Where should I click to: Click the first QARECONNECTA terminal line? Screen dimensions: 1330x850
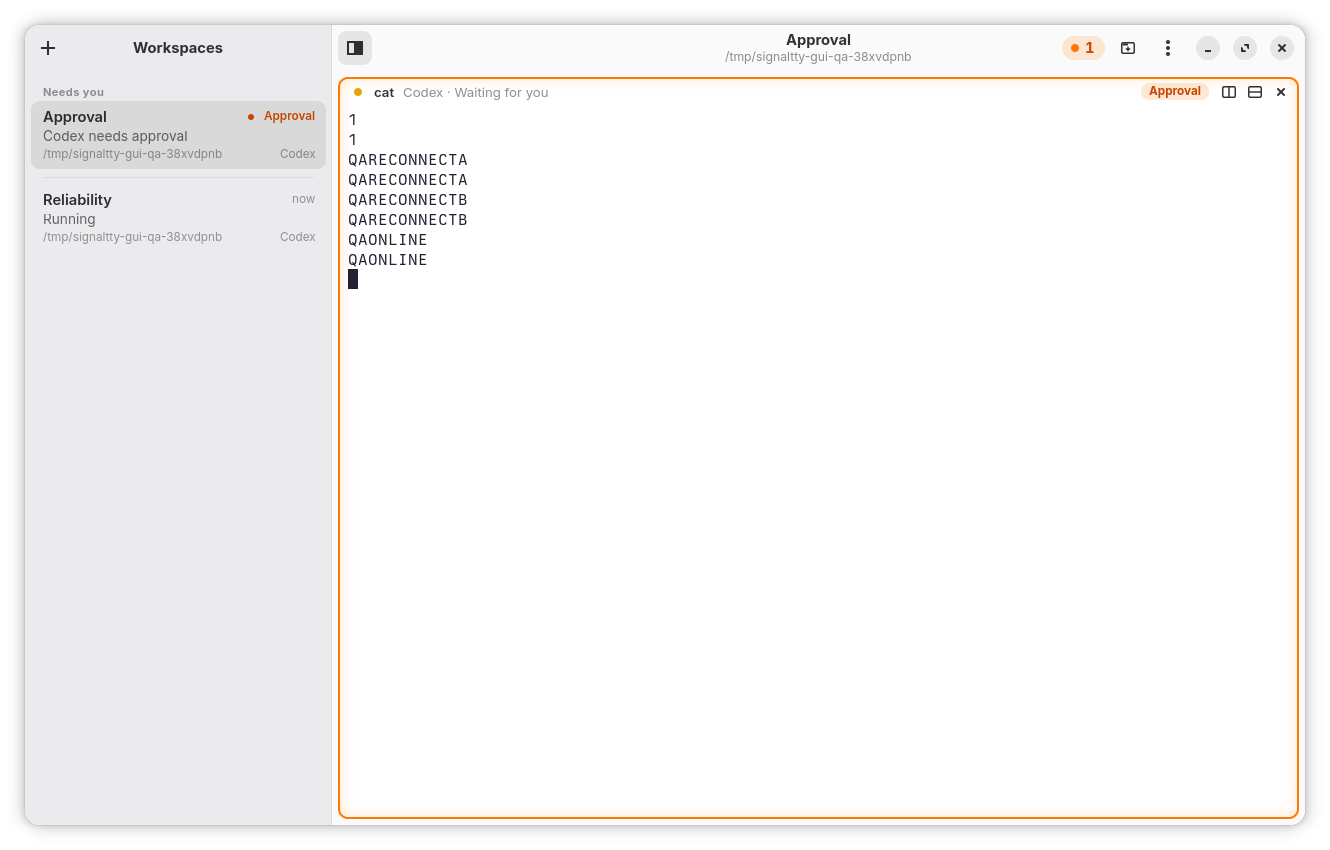click(408, 160)
